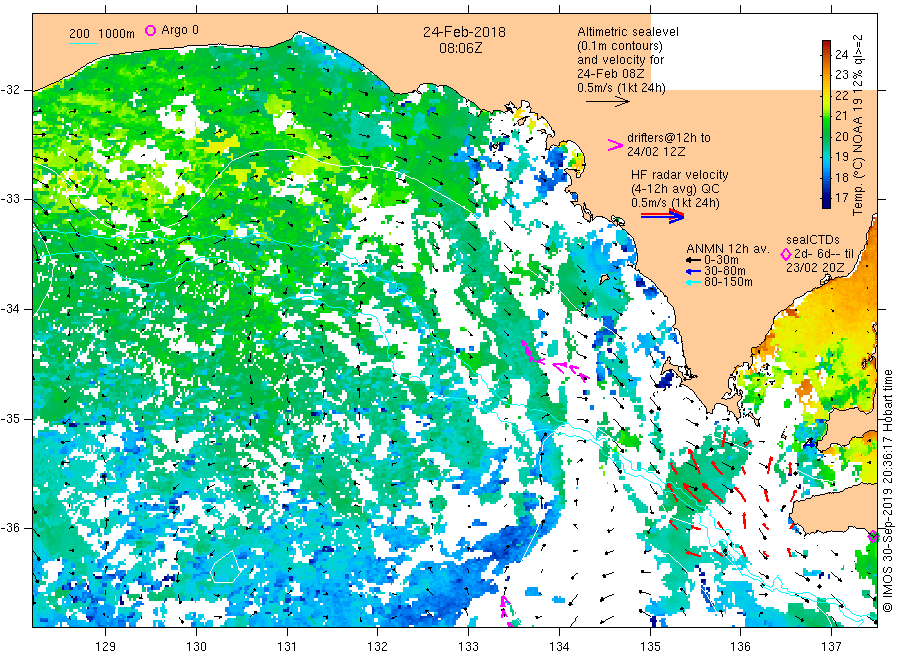
Task: Click the Altimetric sealevel legend heading
Action: [x=628, y=32]
